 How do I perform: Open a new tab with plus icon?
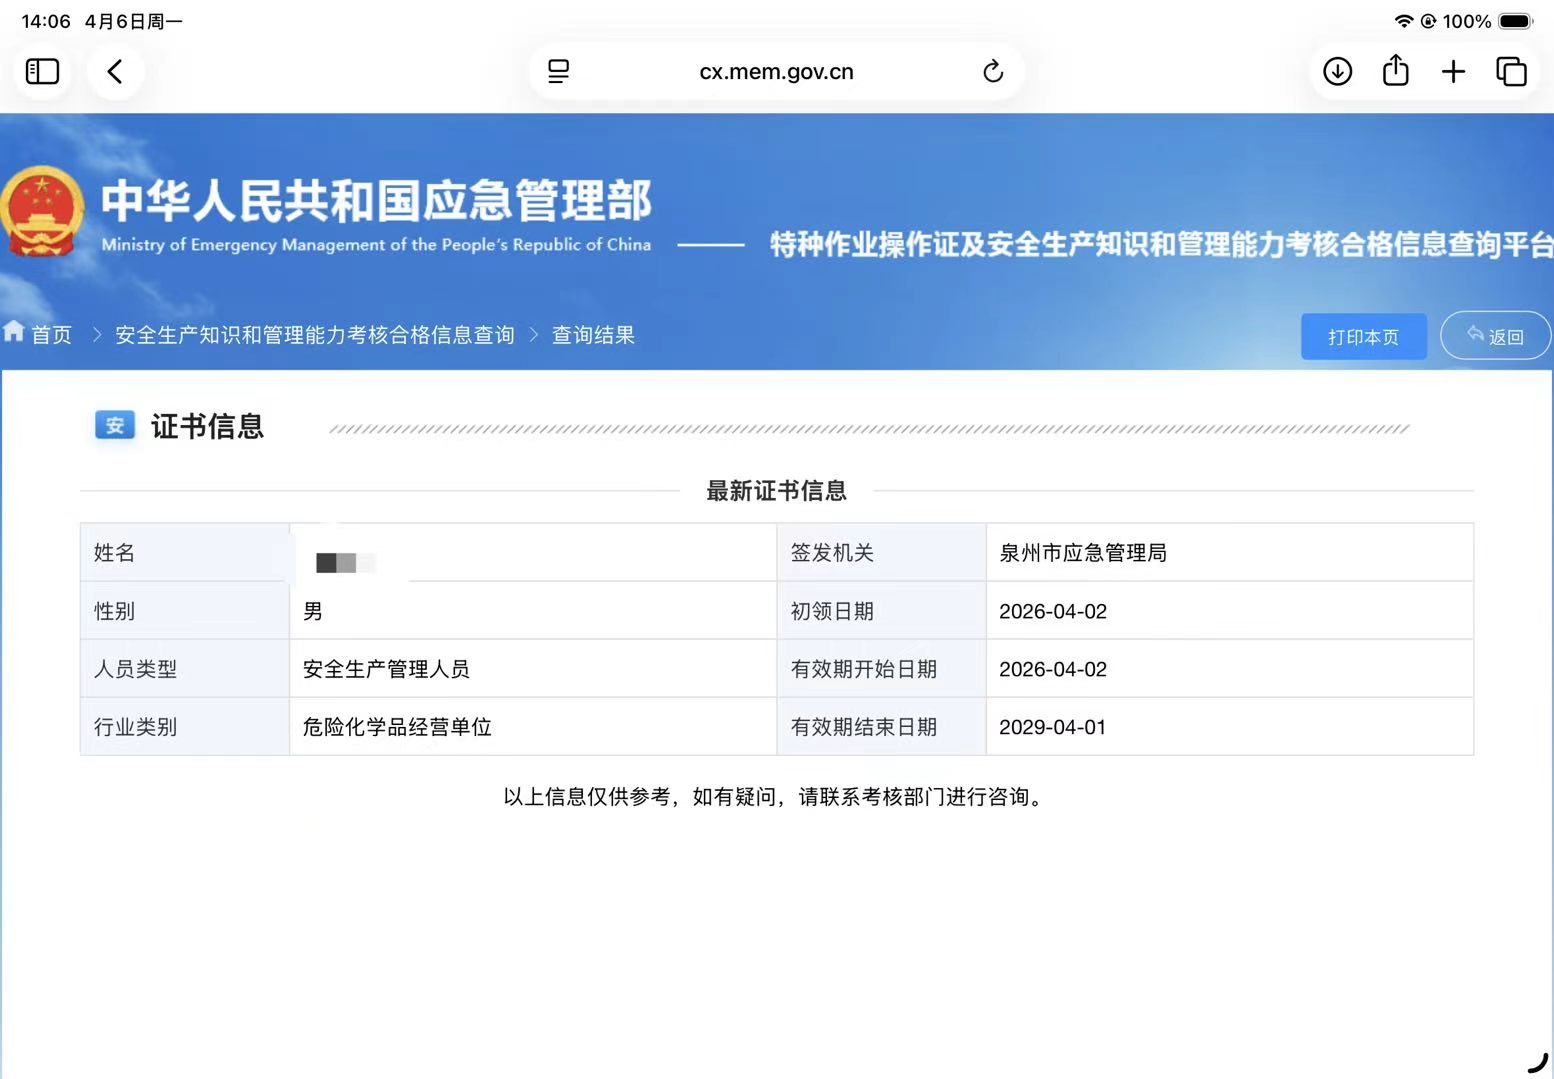click(1453, 71)
